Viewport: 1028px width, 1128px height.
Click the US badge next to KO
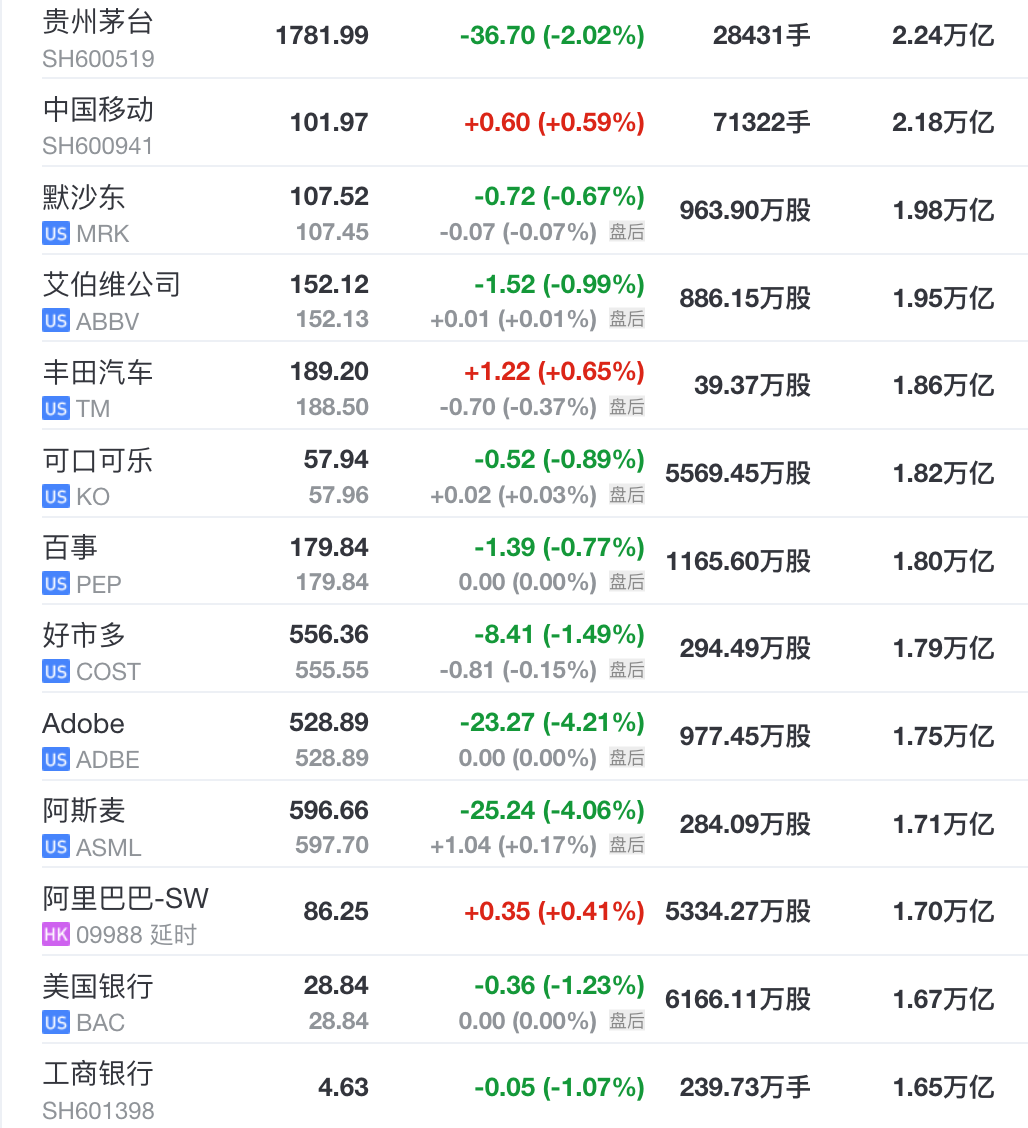[56, 497]
